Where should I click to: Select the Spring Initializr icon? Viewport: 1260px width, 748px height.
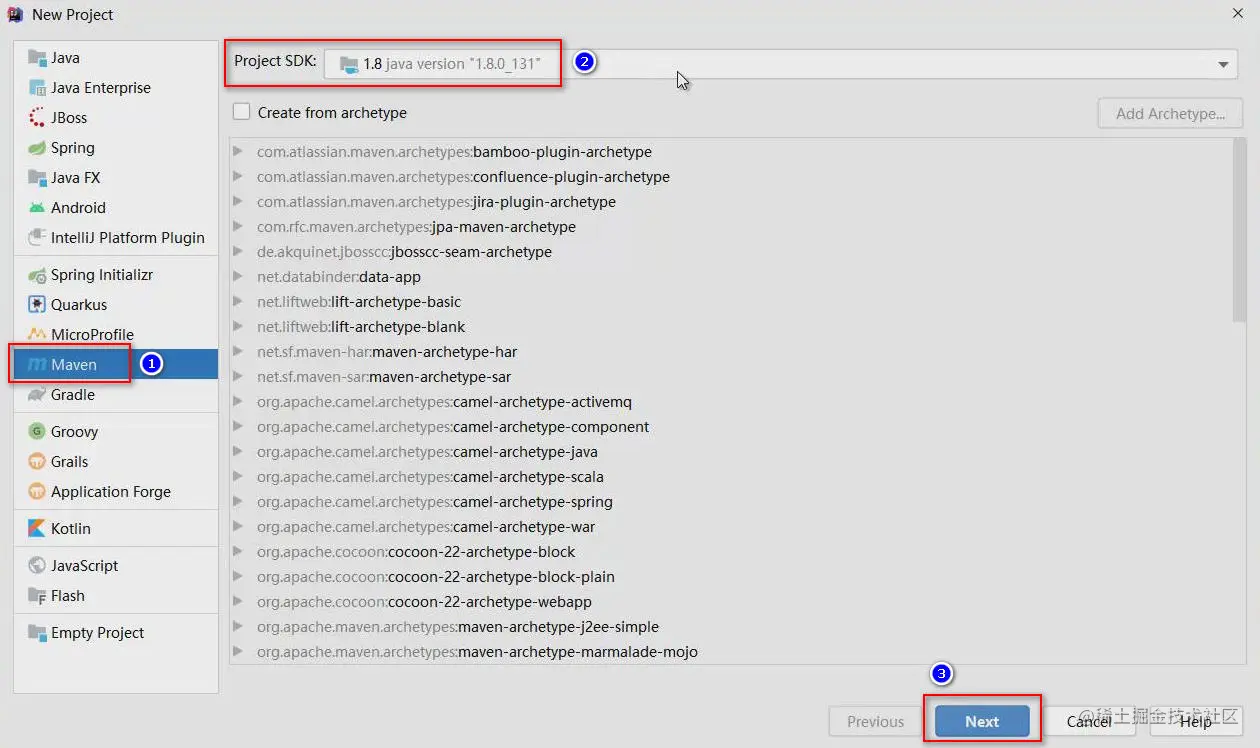pos(37,275)
